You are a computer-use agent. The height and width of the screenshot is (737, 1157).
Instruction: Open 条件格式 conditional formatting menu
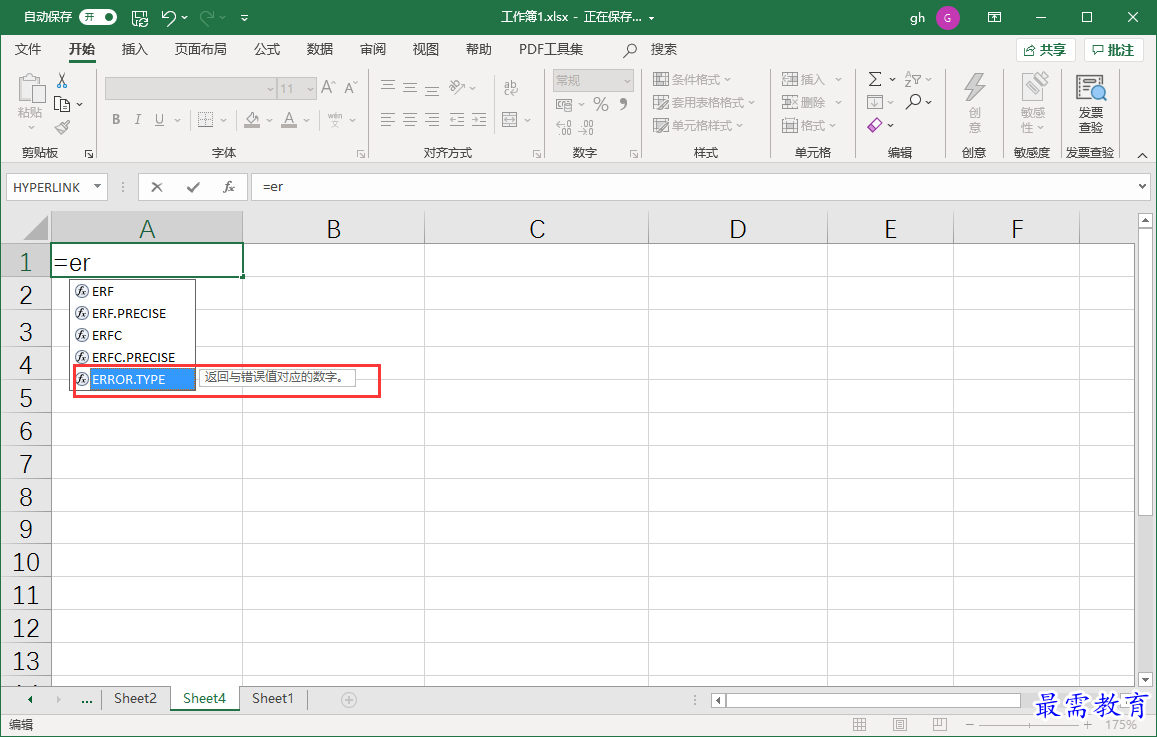[692, 80]
